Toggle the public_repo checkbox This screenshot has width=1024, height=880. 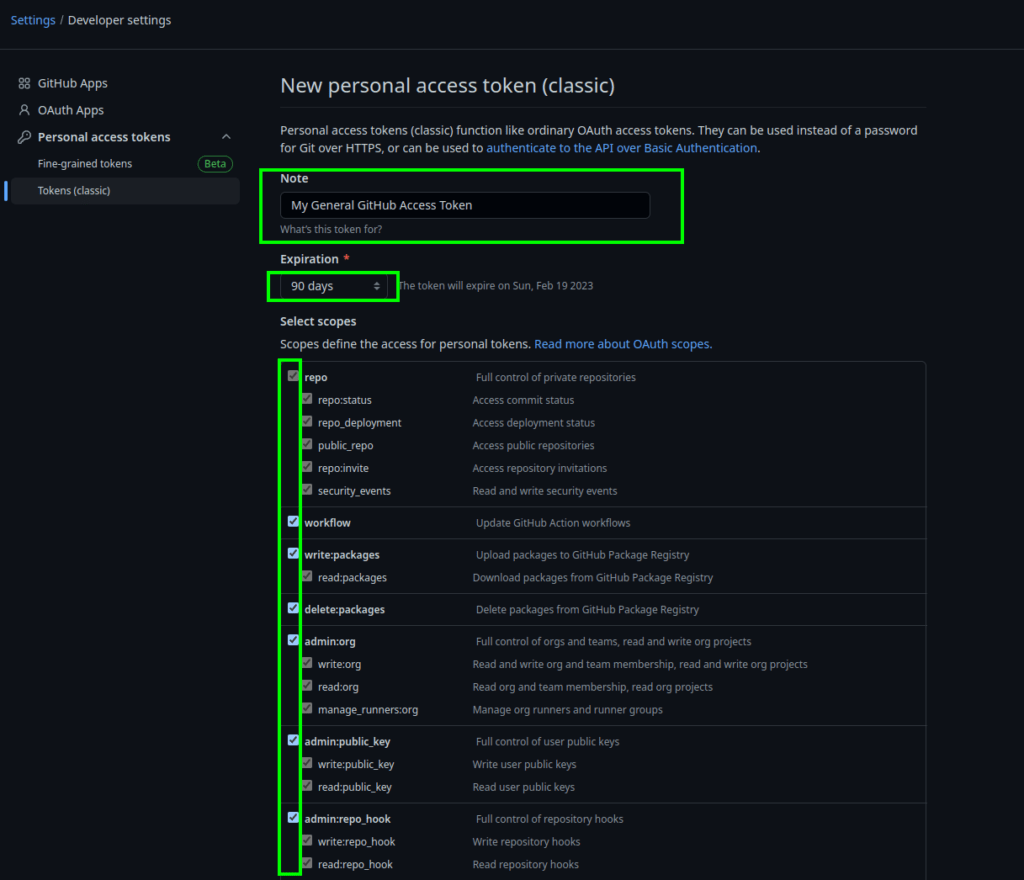tap(307, 445)
